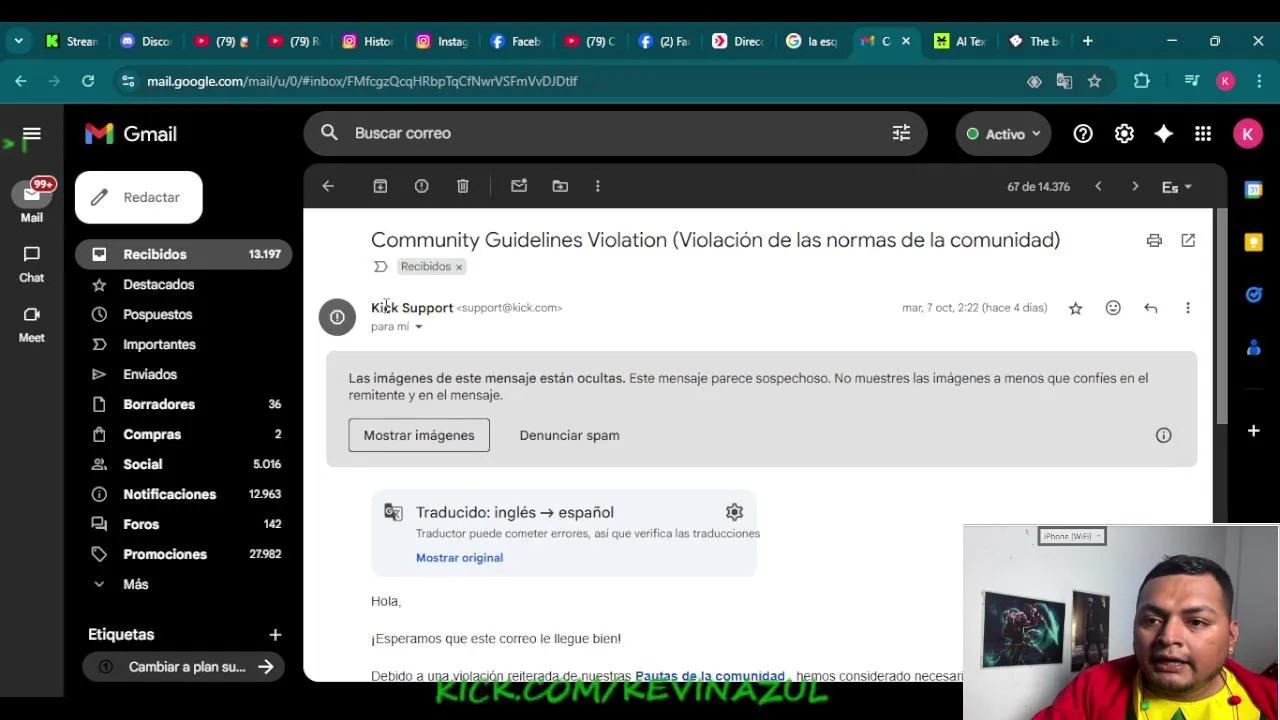
Task: Open the Activo status dropdown
Action: point(1003,134)
